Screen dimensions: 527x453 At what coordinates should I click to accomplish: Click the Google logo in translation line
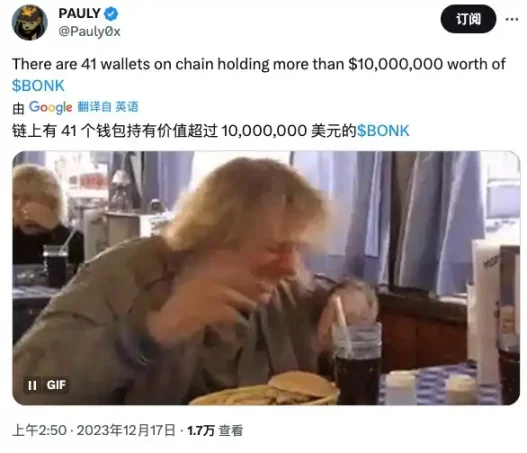[x=50, y=108]
